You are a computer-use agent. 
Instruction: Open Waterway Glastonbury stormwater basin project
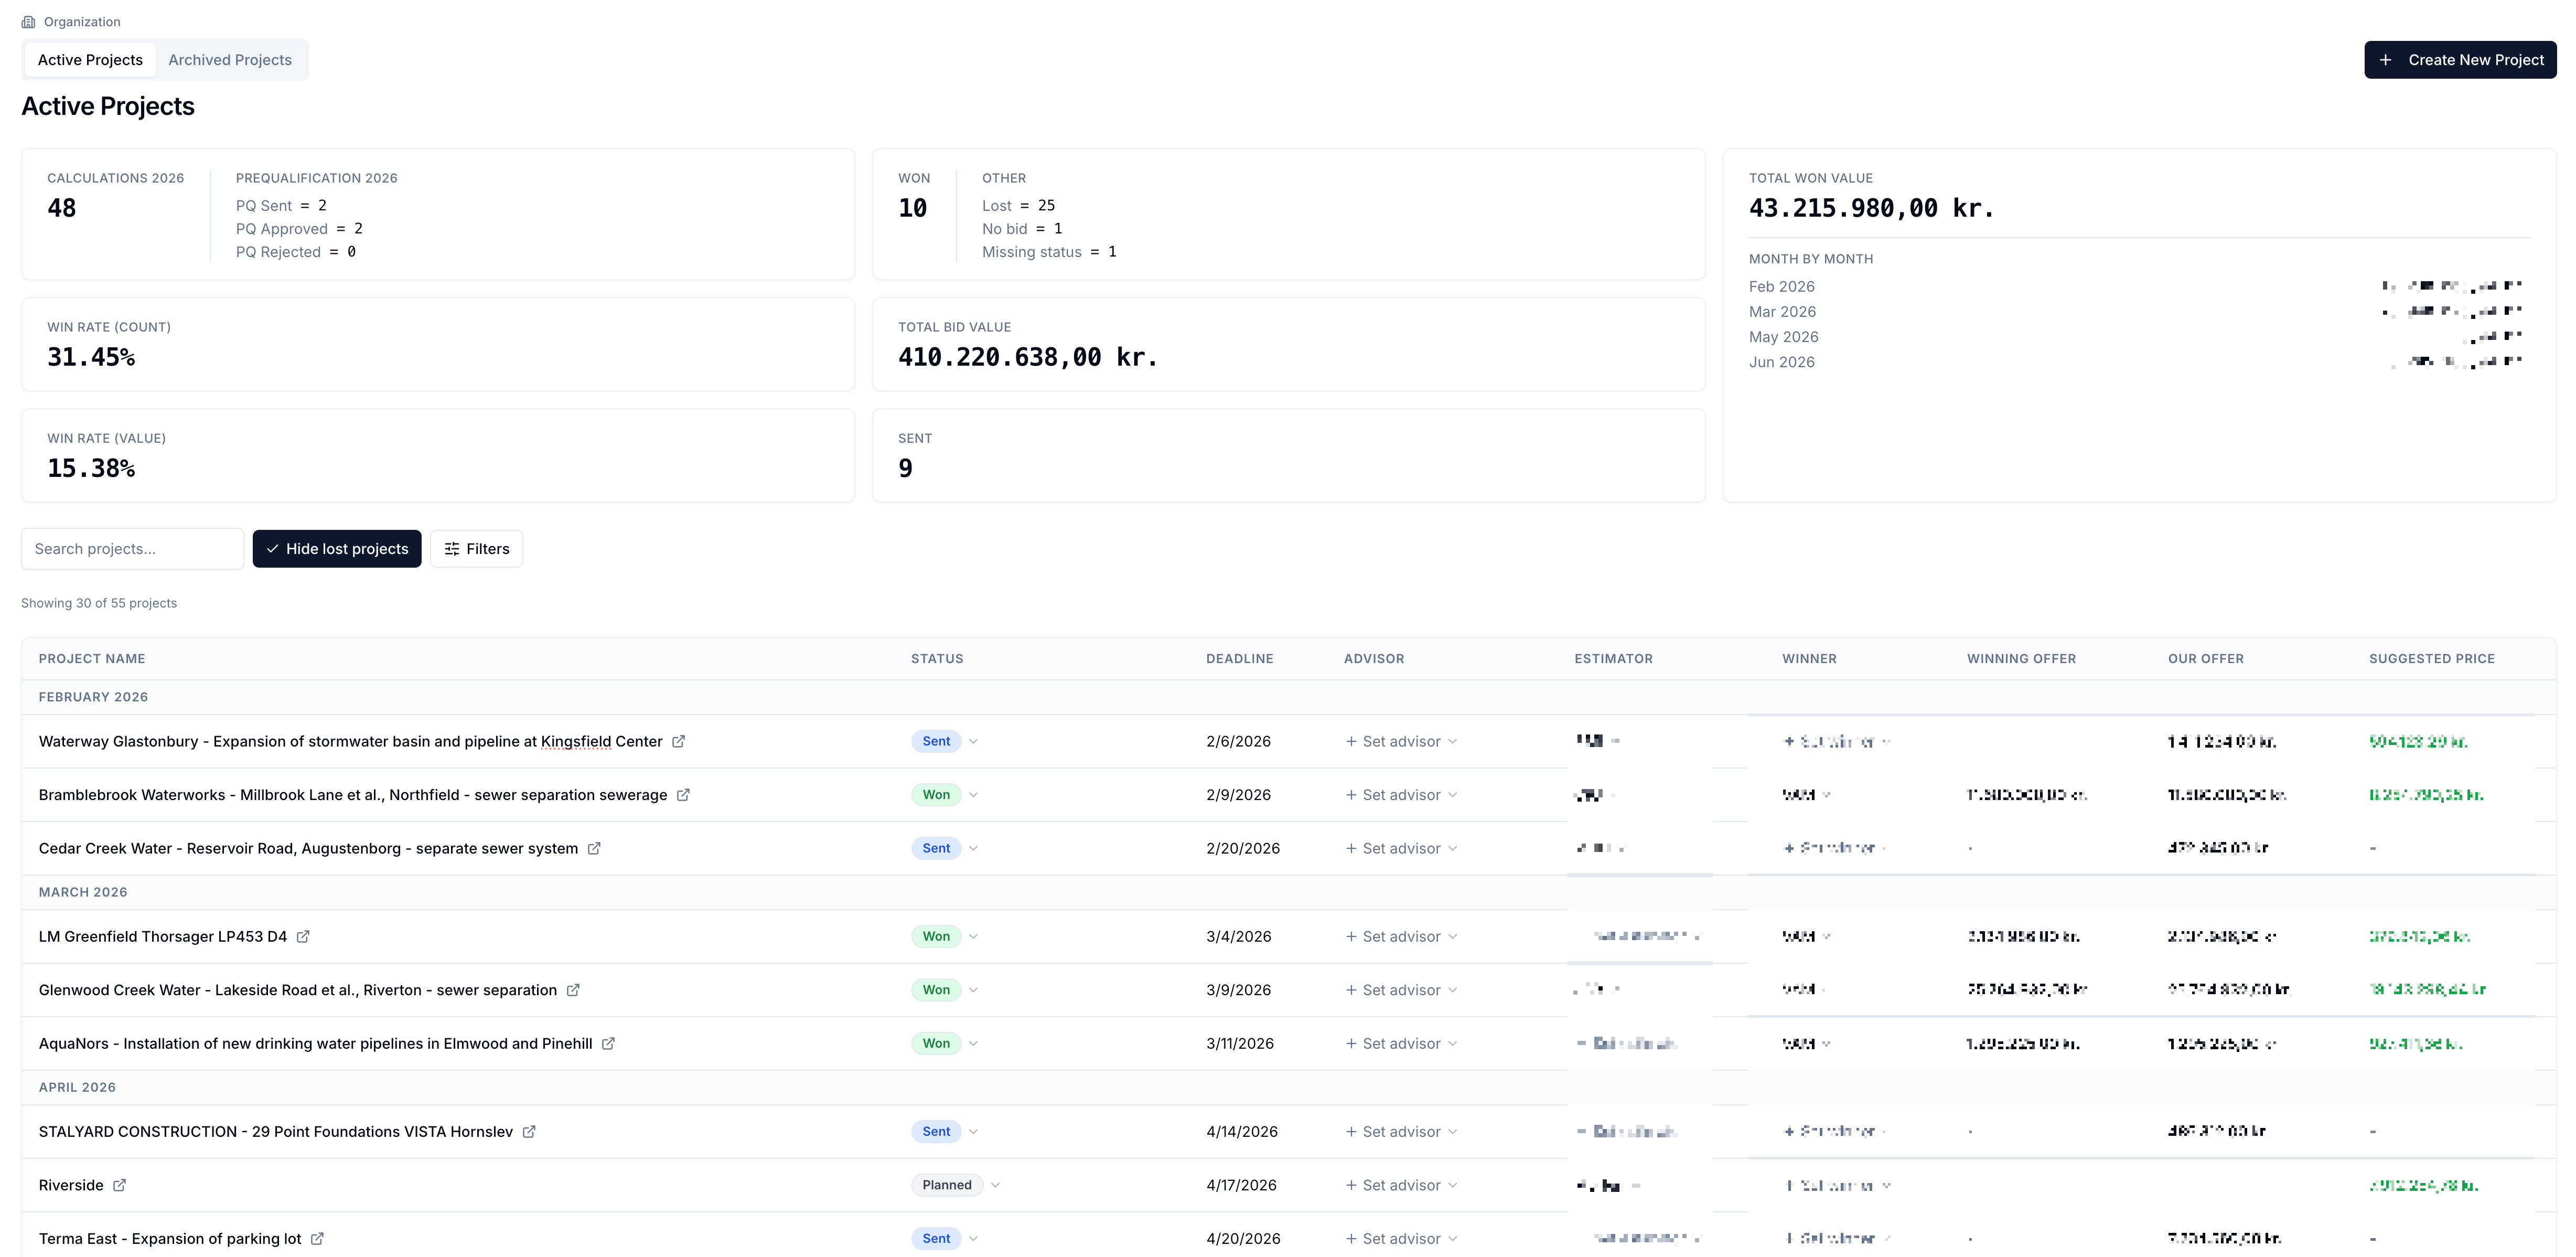(x=350, y=741)
